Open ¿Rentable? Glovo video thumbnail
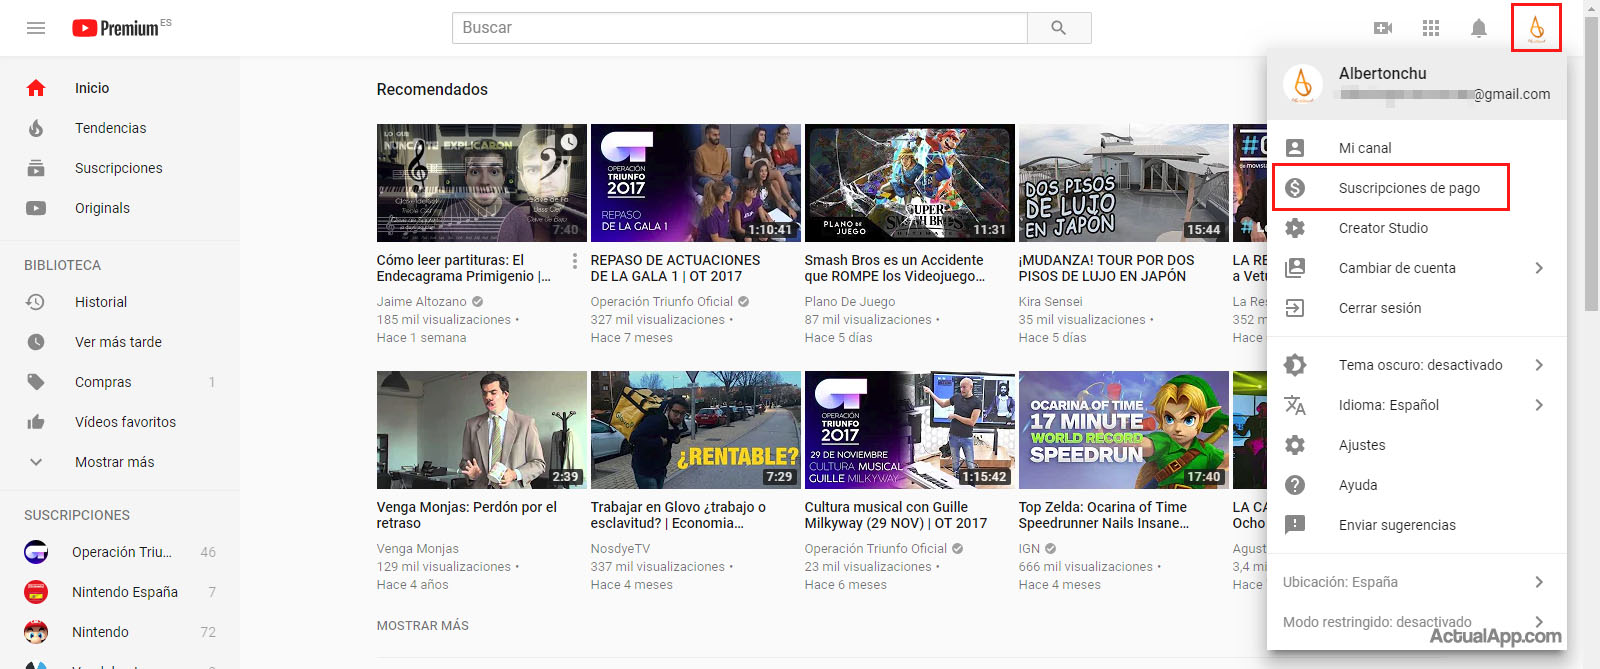The width and height of the screenshot is (1600, 669). [696, 430]
